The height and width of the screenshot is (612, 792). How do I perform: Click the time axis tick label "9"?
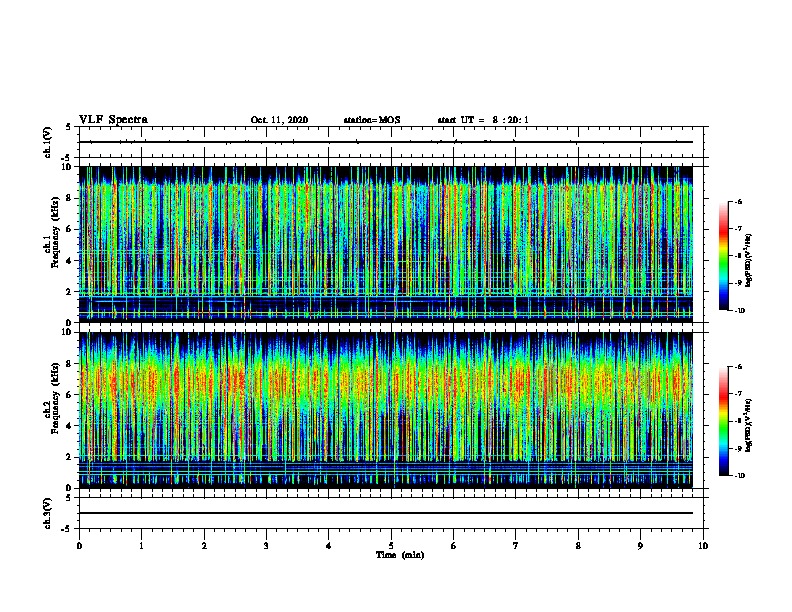[640, 546]
